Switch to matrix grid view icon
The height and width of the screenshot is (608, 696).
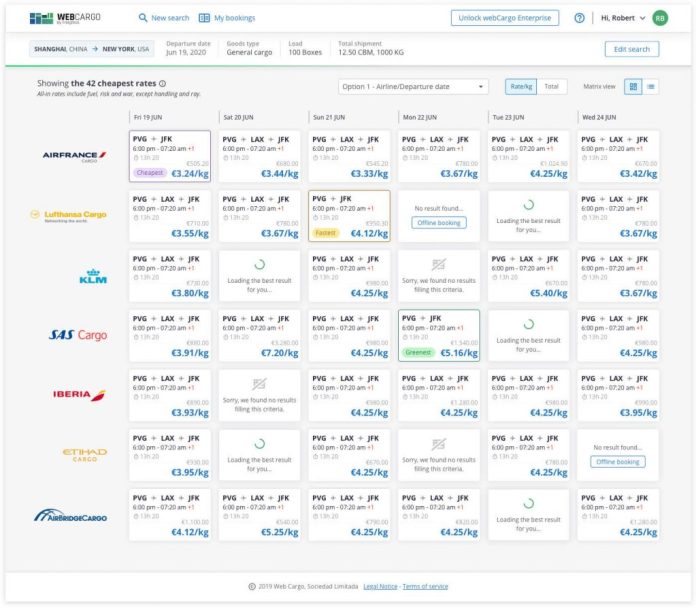point(633,87)
